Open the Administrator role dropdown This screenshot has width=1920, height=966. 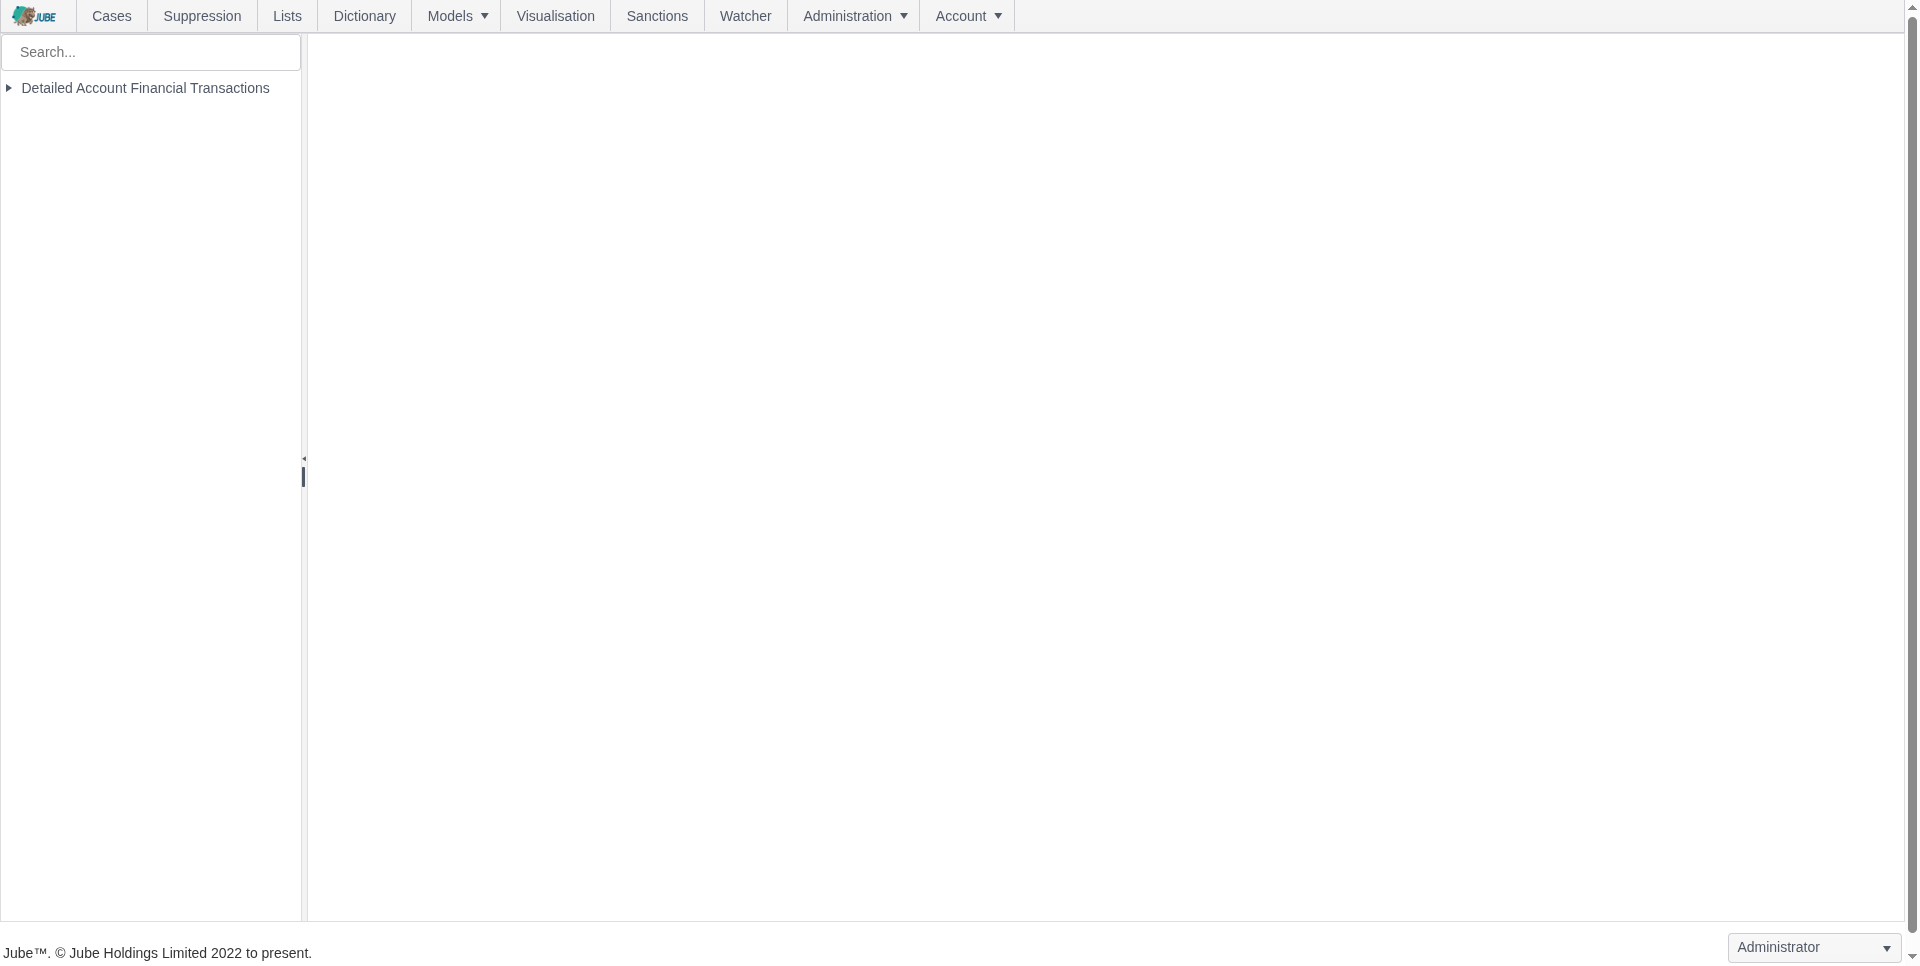tap(1814, 948)
